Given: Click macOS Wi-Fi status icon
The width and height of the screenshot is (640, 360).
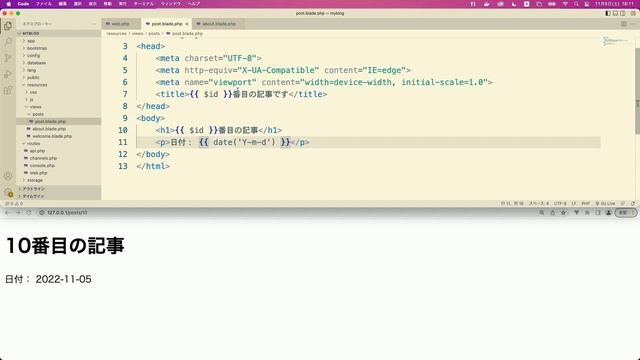Looking at the screenshot, I should point(565,4).
